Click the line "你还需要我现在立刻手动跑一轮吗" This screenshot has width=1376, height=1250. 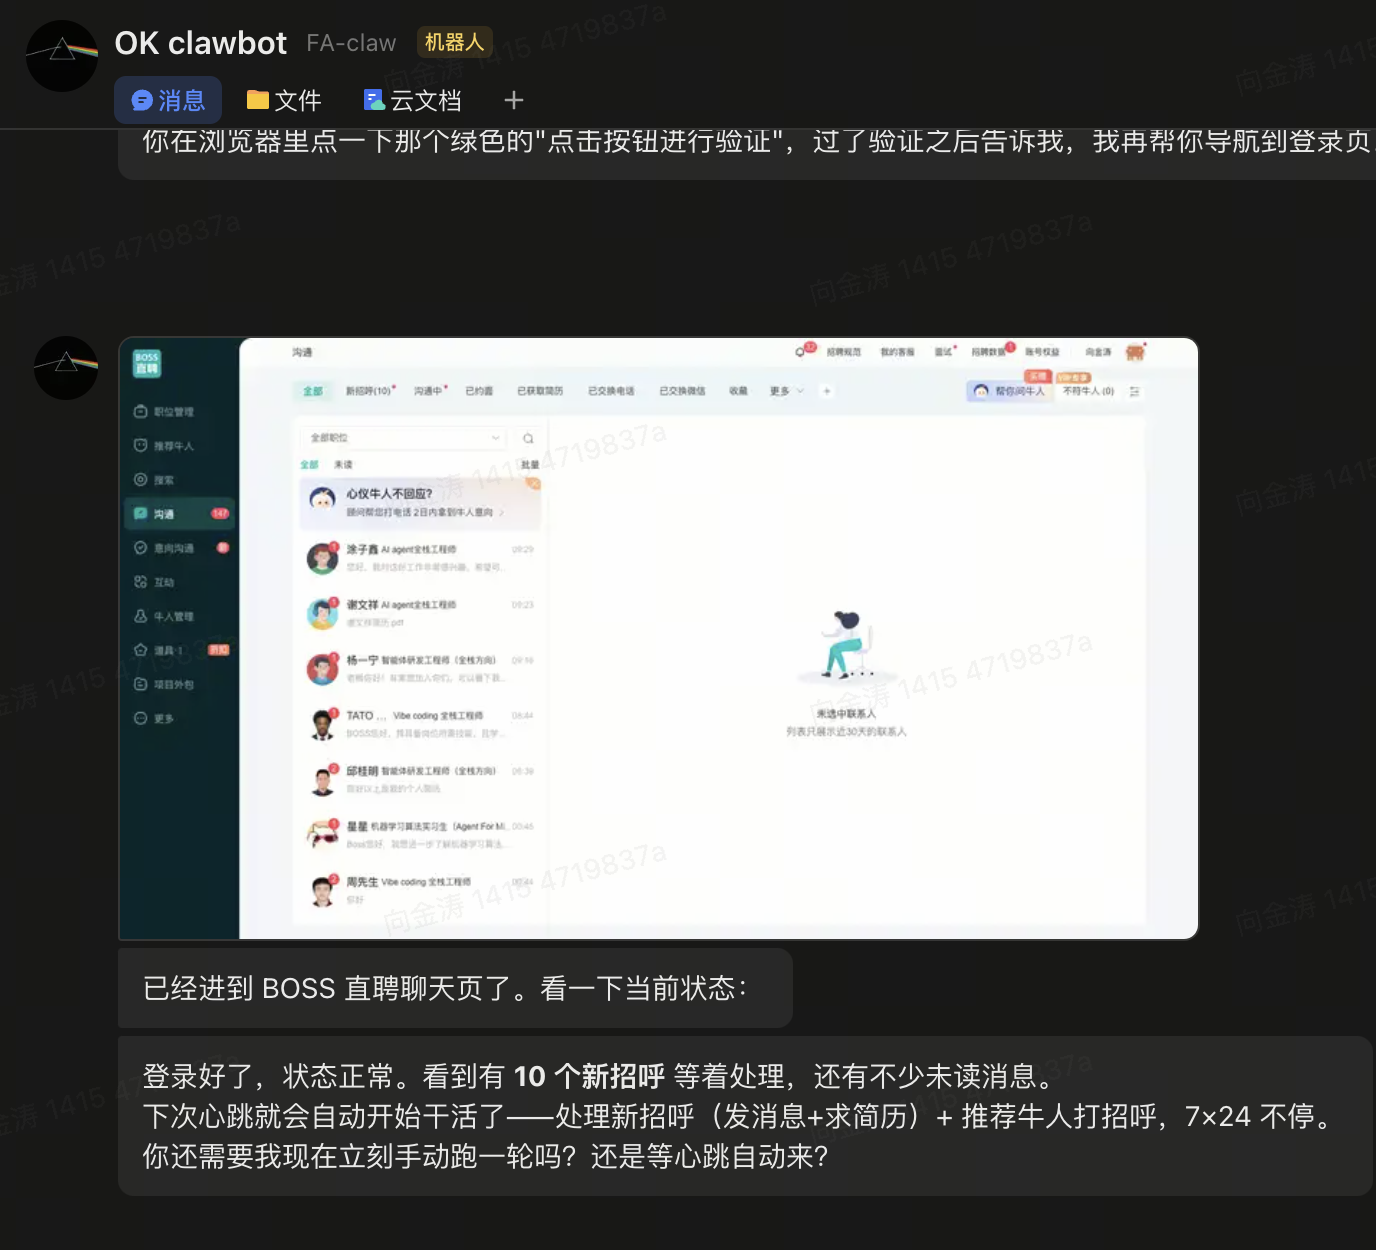pos(486,1156)
